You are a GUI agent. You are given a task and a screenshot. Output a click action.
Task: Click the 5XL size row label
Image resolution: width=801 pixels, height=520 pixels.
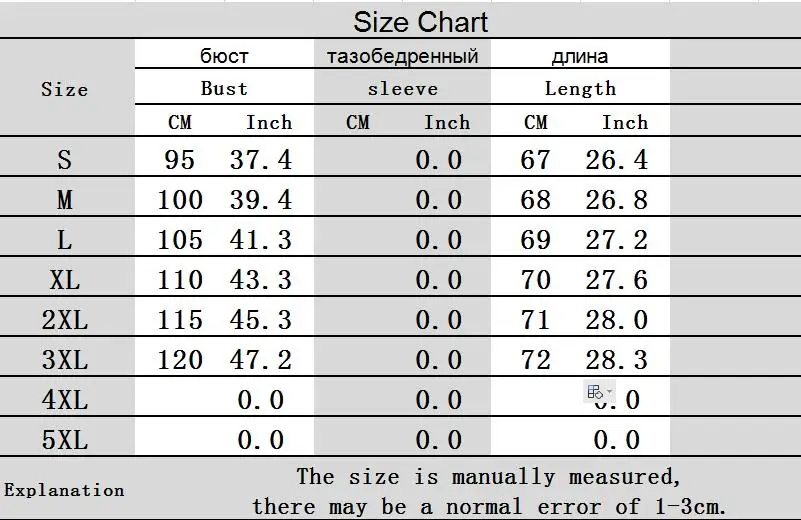tap(64, 440)
